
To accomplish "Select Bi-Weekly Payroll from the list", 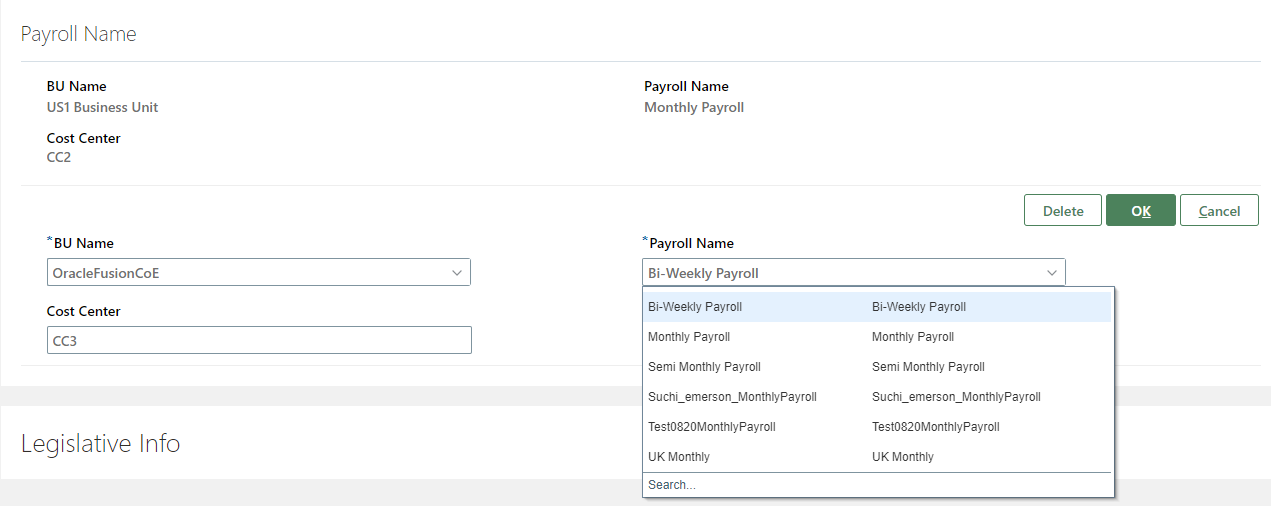I will point(695,307).
